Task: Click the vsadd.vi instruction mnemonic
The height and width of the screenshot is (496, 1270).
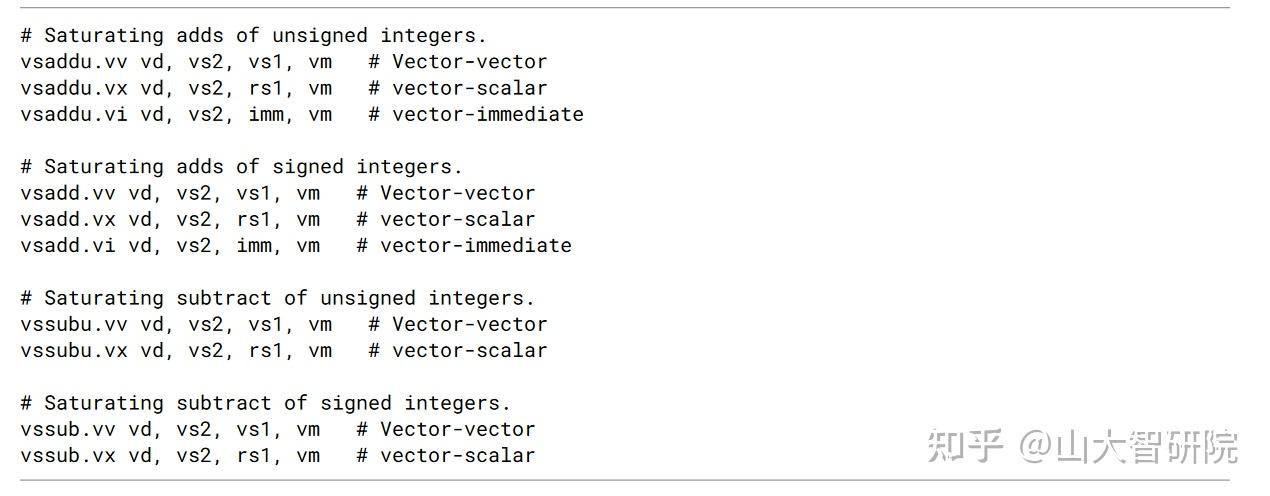Action: pyautogui.click(x=68, y=245)
